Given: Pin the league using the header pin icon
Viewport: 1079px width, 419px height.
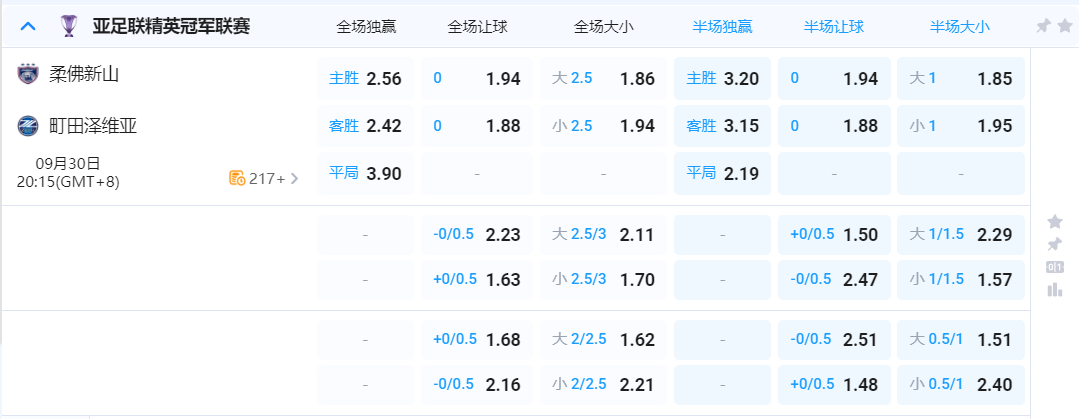Looking at the screenshot, I should [1043, 26].
